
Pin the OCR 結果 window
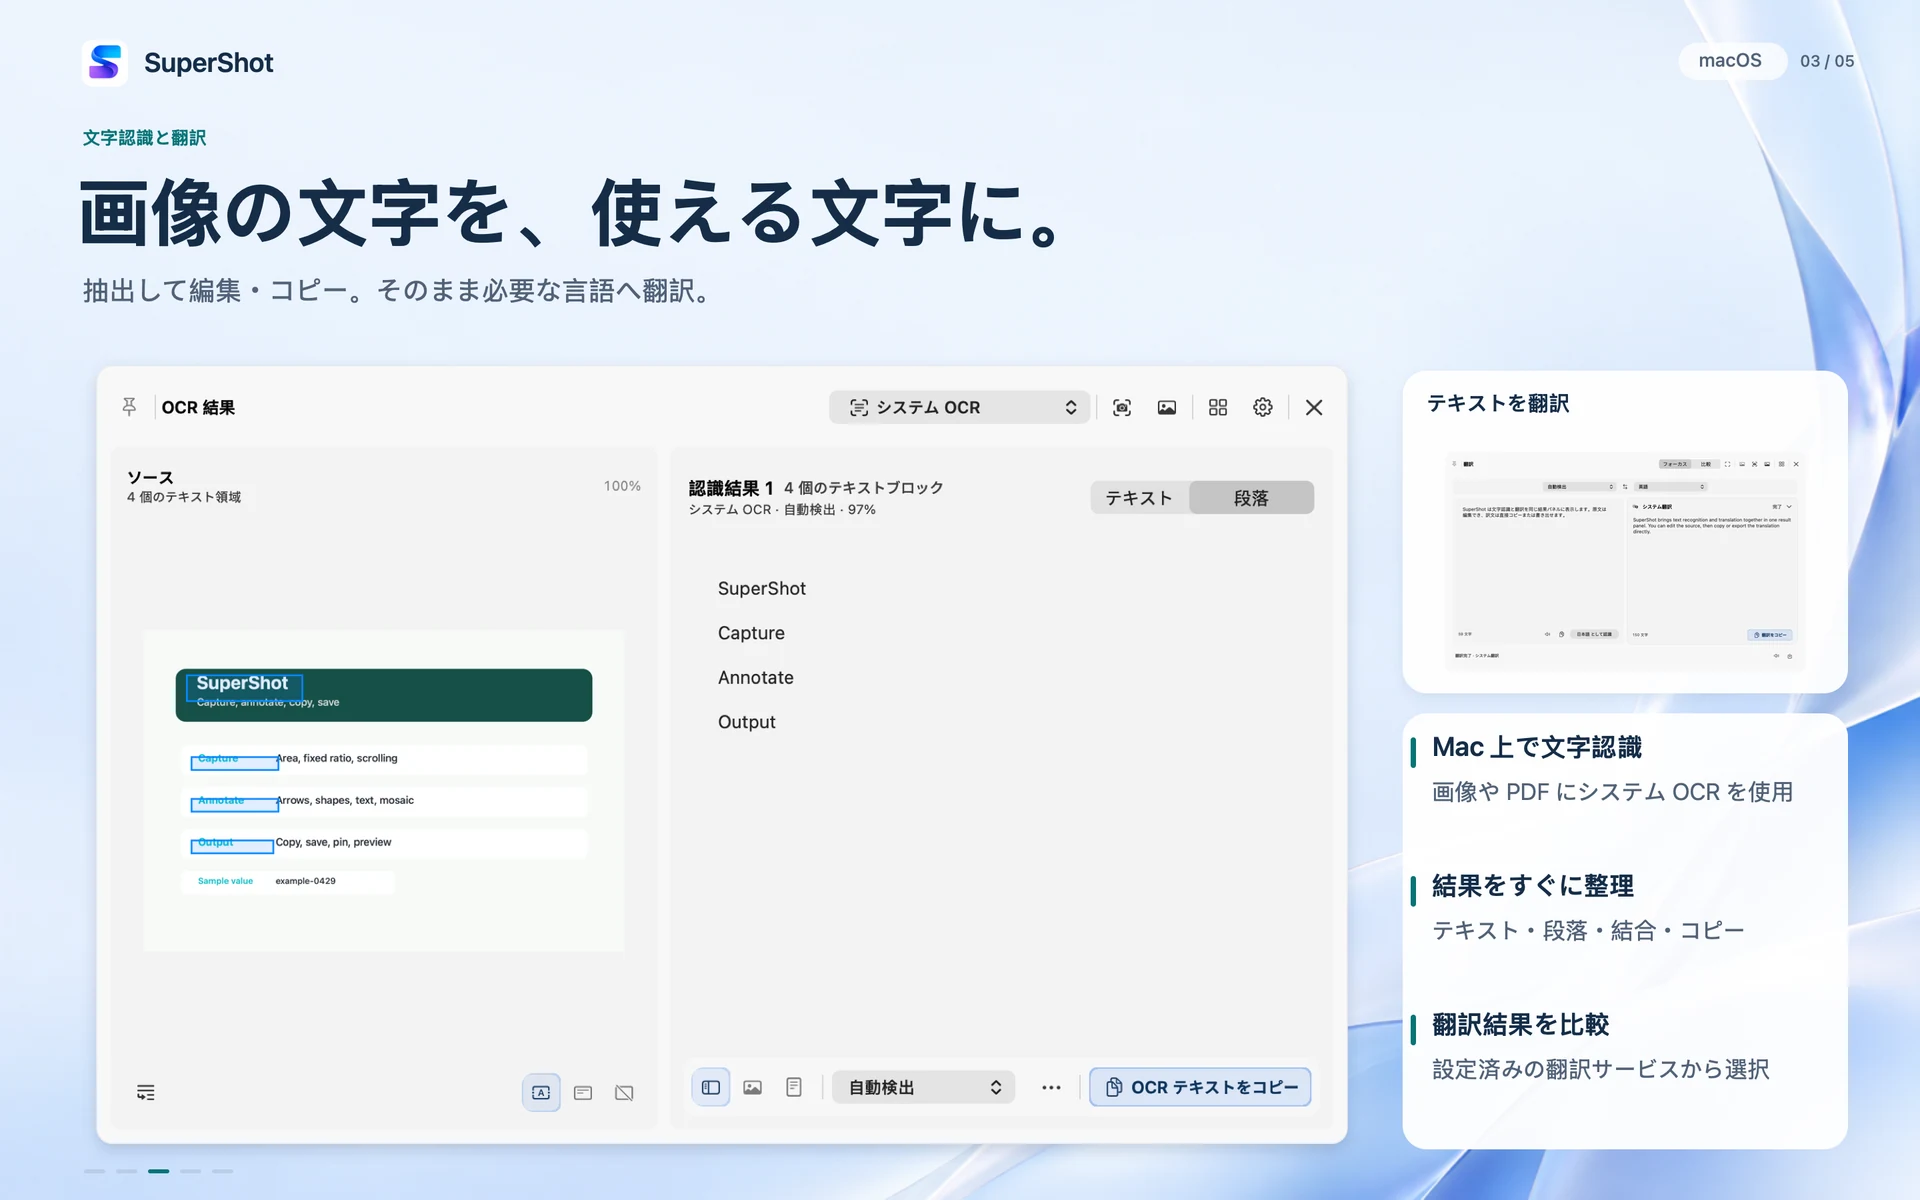129,407
